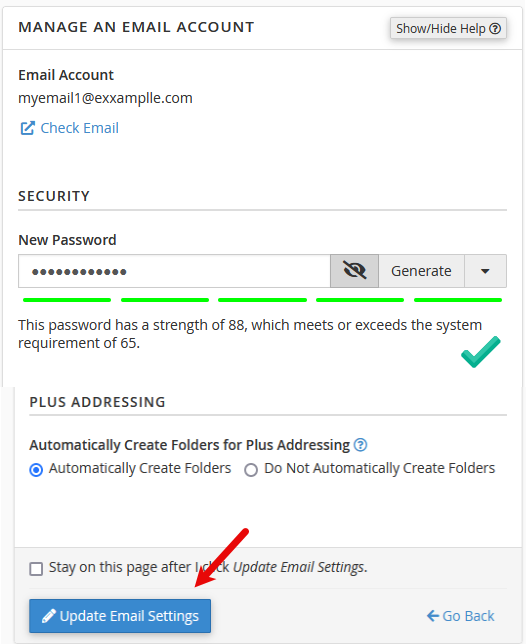Click into the New Password field
Viewport: 526px width, 644px height.
click(x=174, y=271)
